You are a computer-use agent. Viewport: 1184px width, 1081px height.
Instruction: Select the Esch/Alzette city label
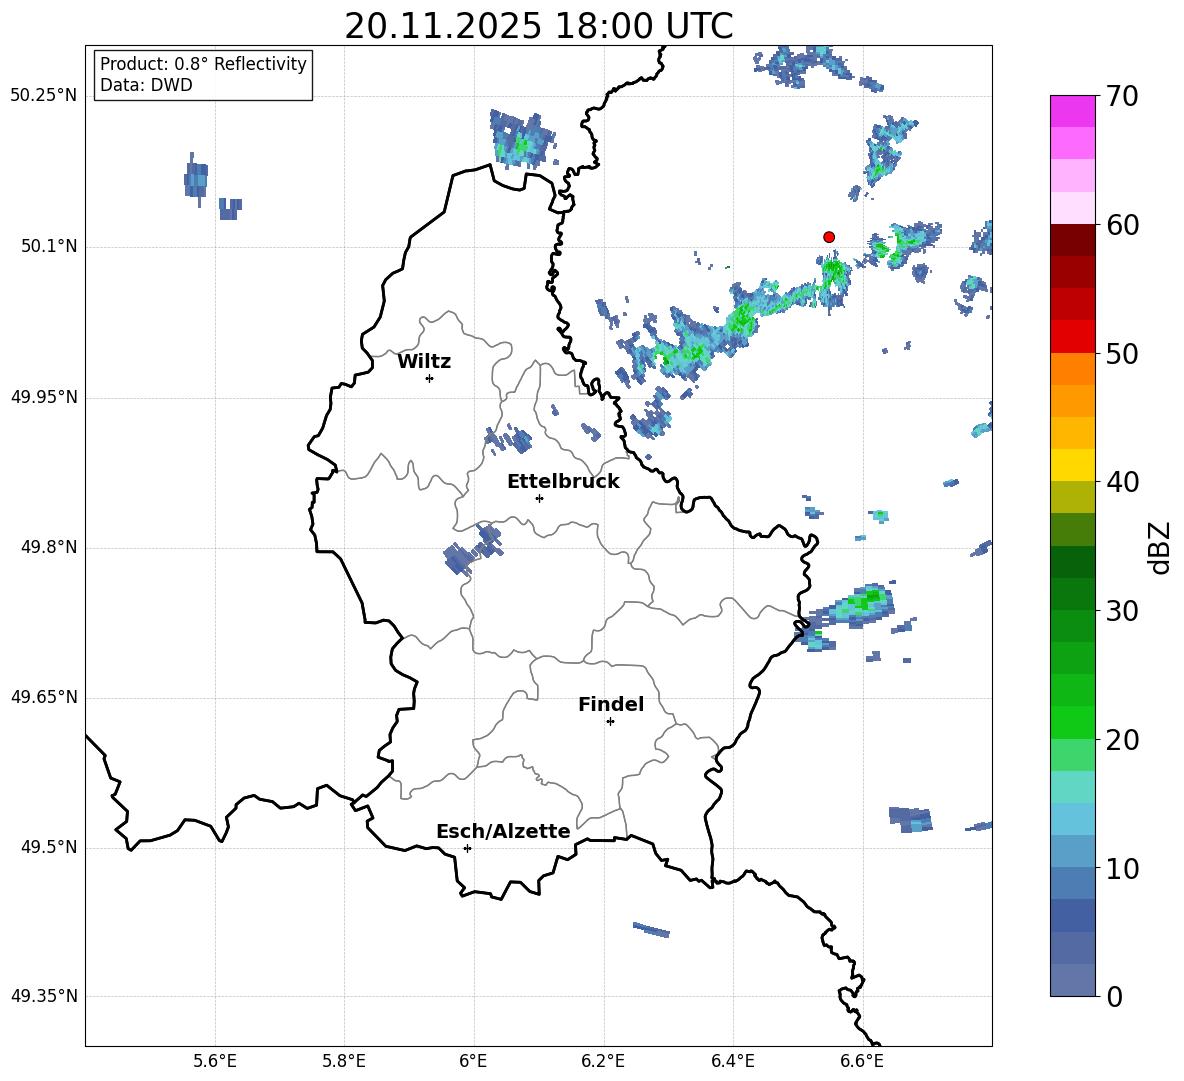[x=503, y=831]
